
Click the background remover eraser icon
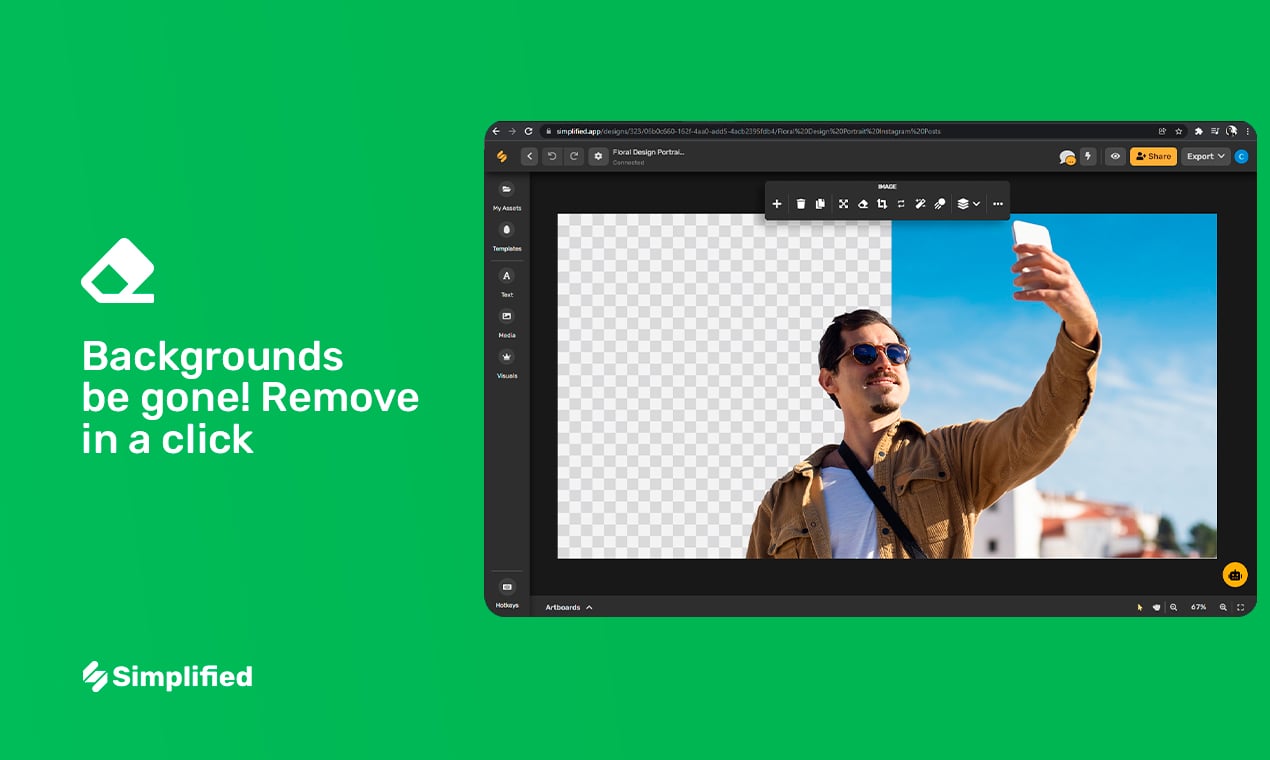(x=862, y=204)
